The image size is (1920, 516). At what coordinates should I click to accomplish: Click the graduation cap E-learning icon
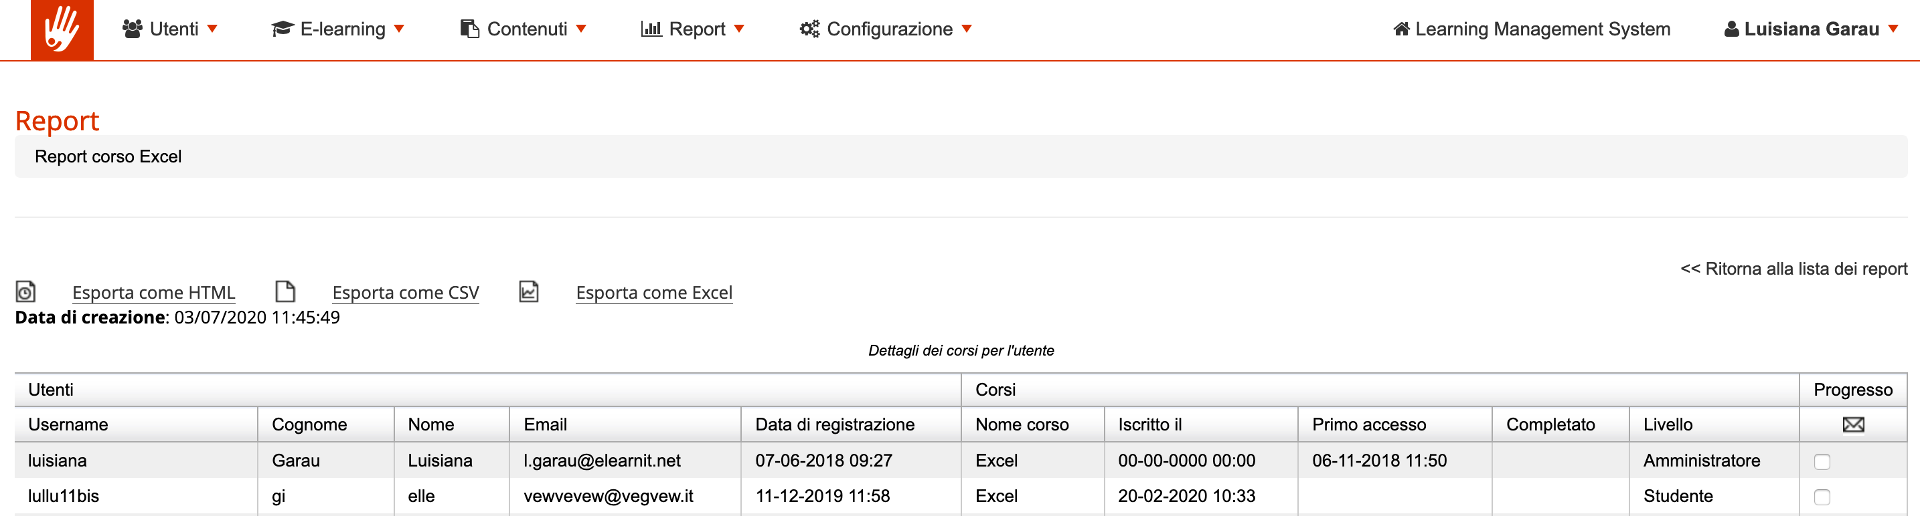(282, 29)
